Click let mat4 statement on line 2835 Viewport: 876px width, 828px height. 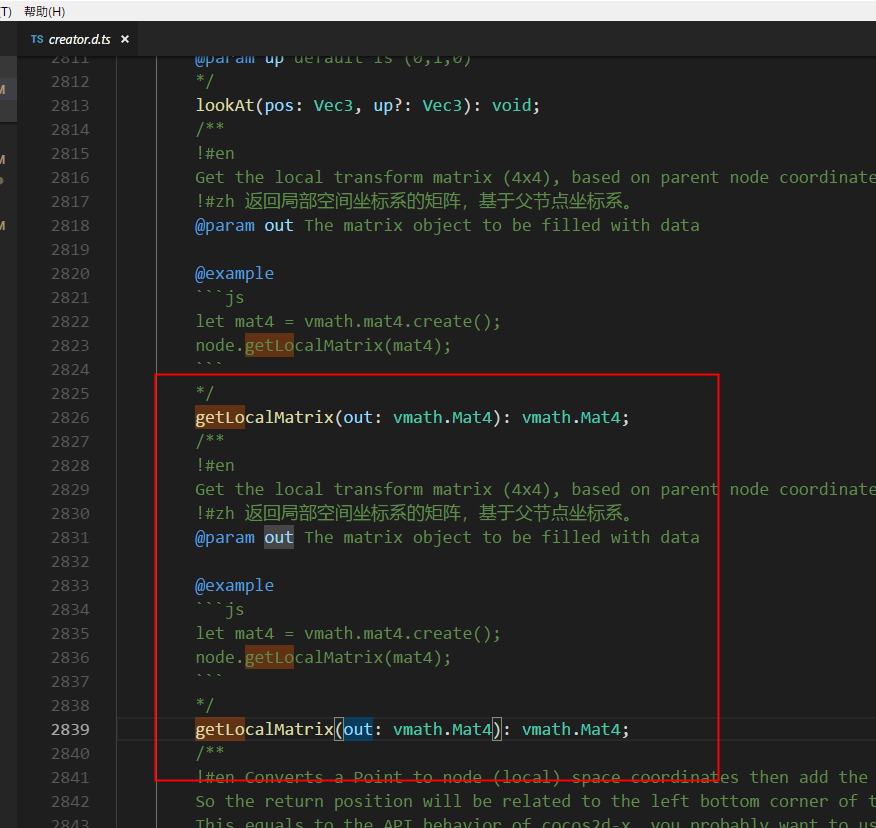[347, 634]
